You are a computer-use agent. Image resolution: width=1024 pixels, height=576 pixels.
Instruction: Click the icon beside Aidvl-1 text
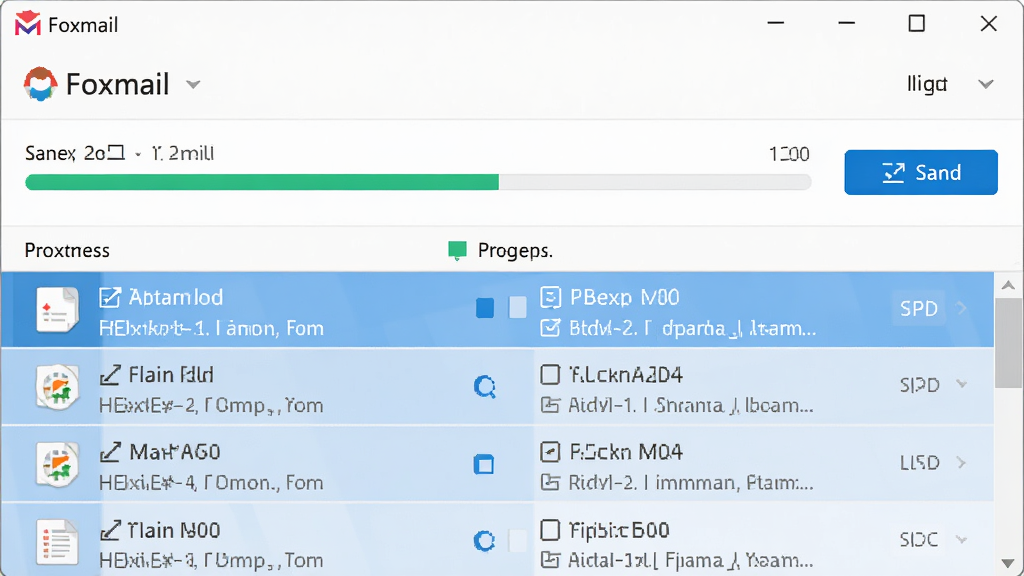(551, 406)
